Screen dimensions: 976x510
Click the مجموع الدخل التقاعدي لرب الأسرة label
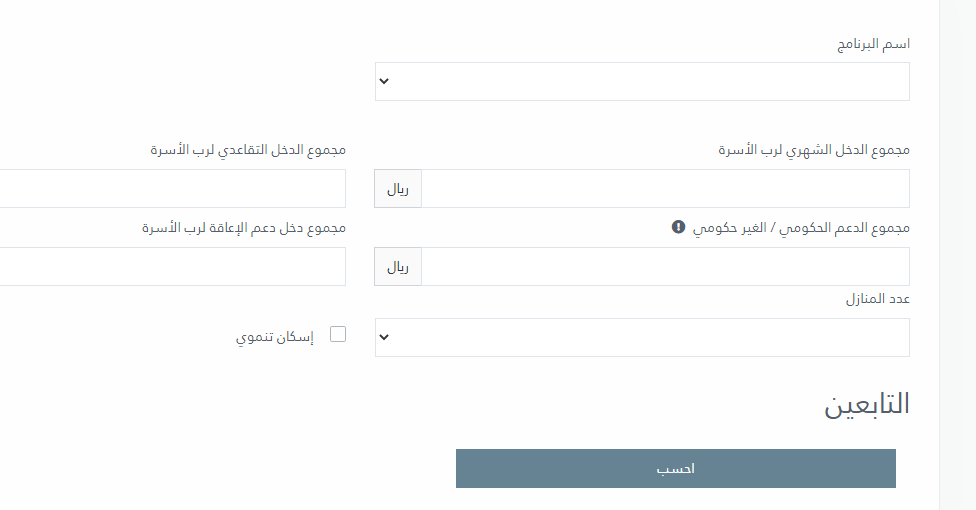pos(248,150)
